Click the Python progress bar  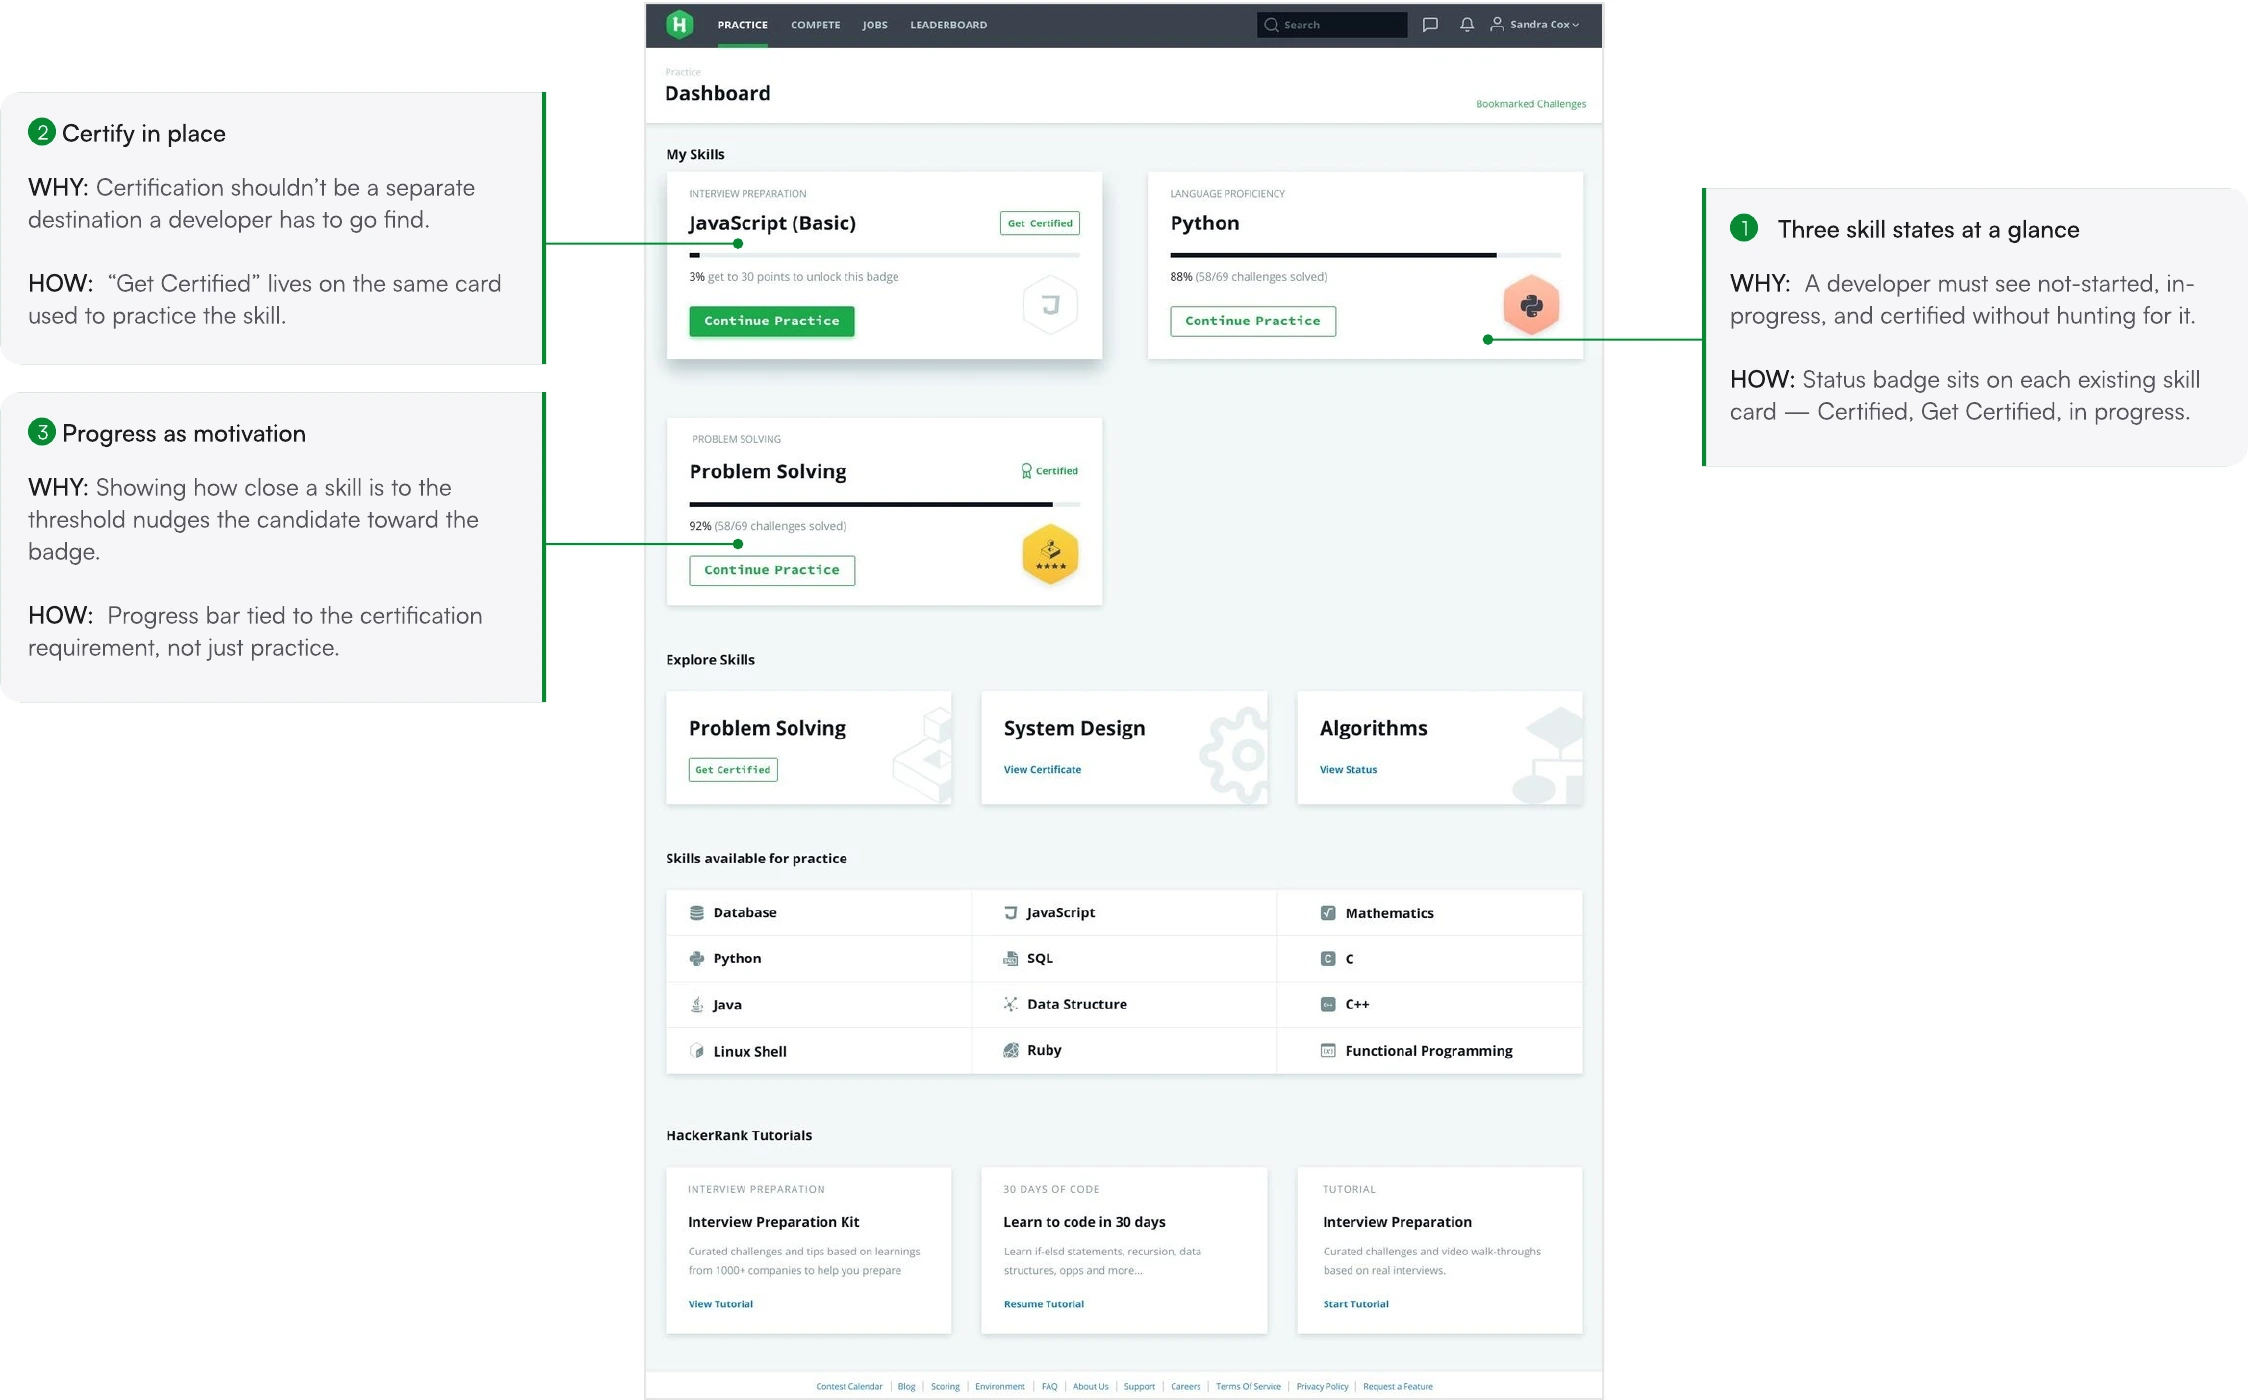pyautogui.click(x=1365, y=255)
